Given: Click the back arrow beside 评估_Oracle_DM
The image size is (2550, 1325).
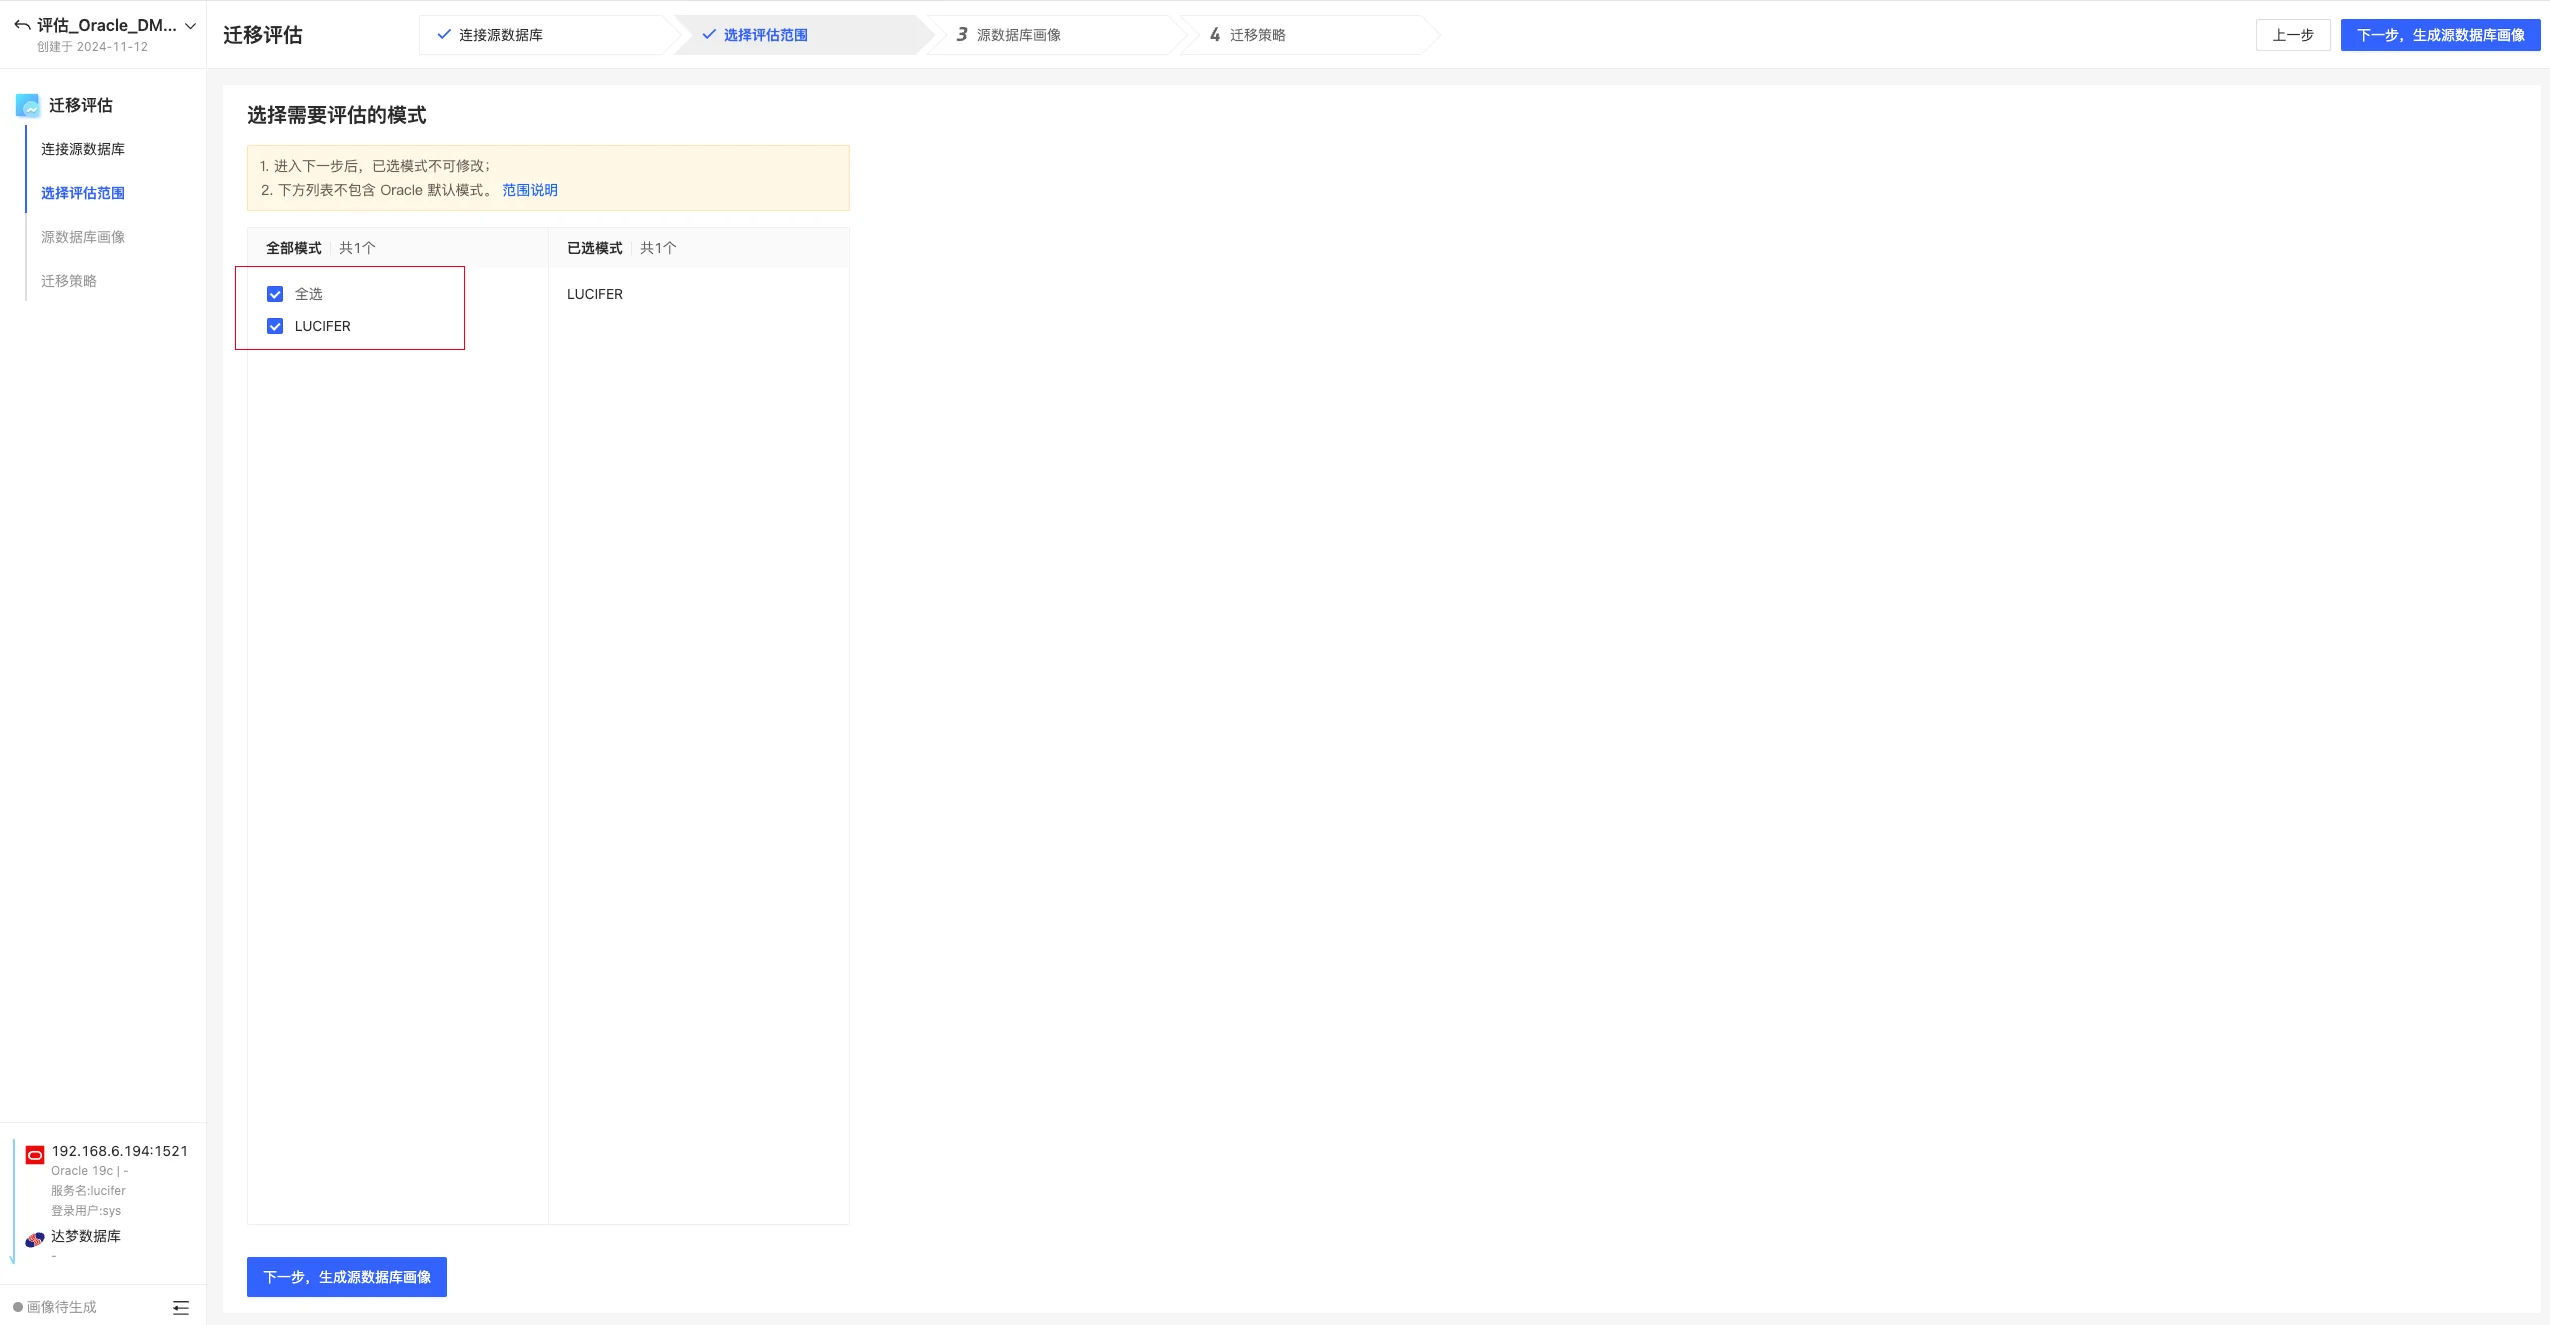Looking at the screenshot, I should coord(22,25).
